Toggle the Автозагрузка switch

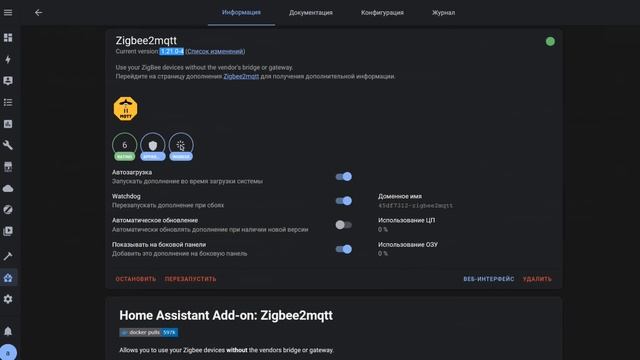tap(344, 177)
